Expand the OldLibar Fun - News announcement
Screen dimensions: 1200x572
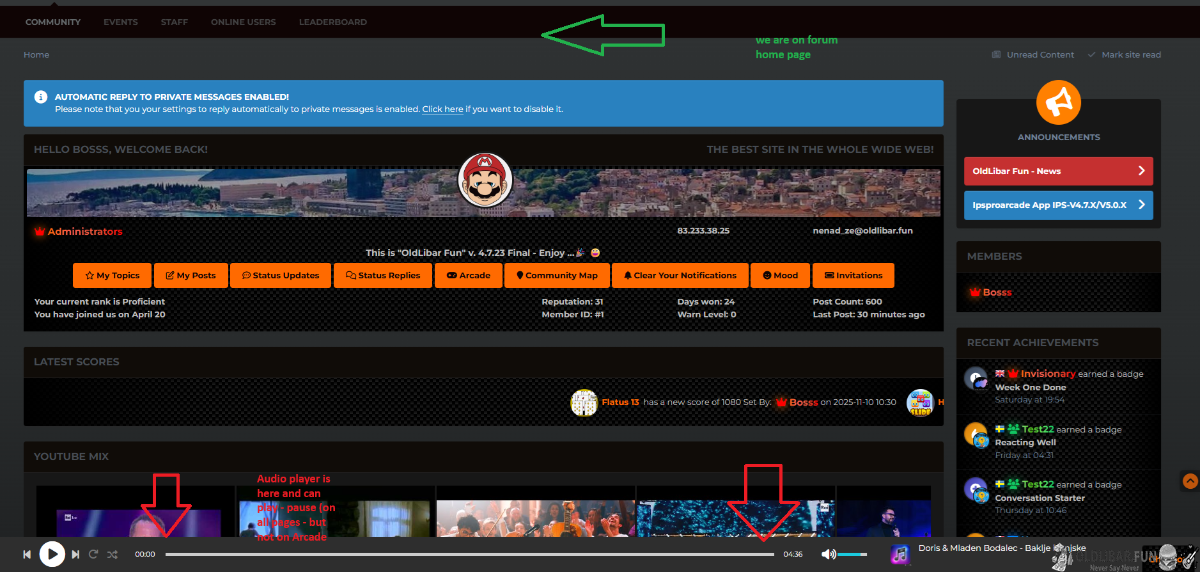coord(1058,171)
